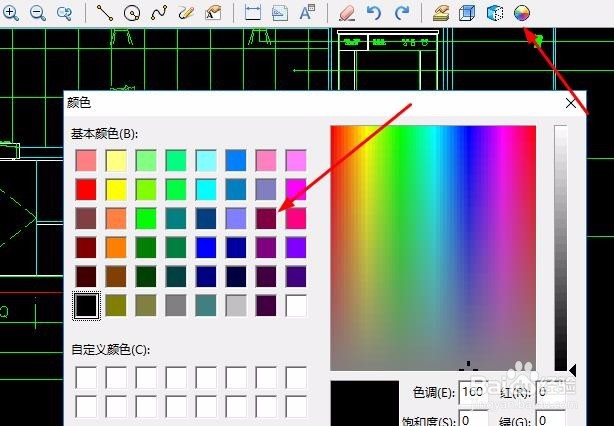The height and width of the screenshot is (426, 614).
Task: Choose the distance dimension measure tool
Action: coord(253,13)
